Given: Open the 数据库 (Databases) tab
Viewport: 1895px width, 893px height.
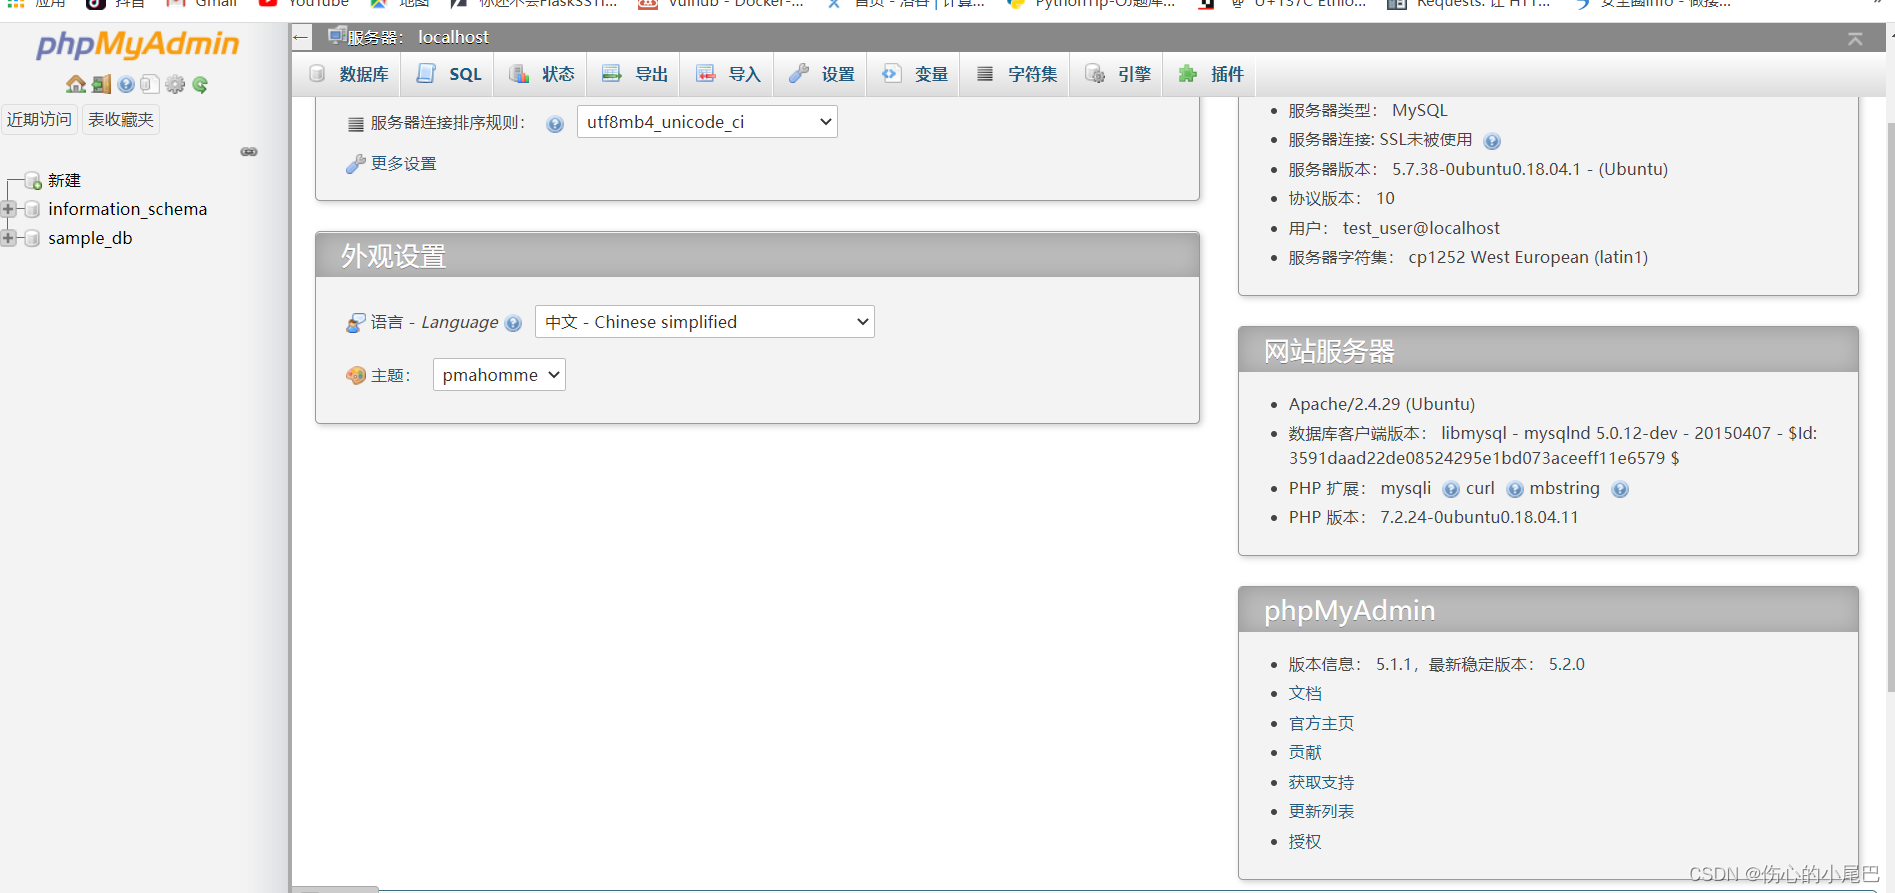Looking at the screenshot, I should click(x=349, y=74).
